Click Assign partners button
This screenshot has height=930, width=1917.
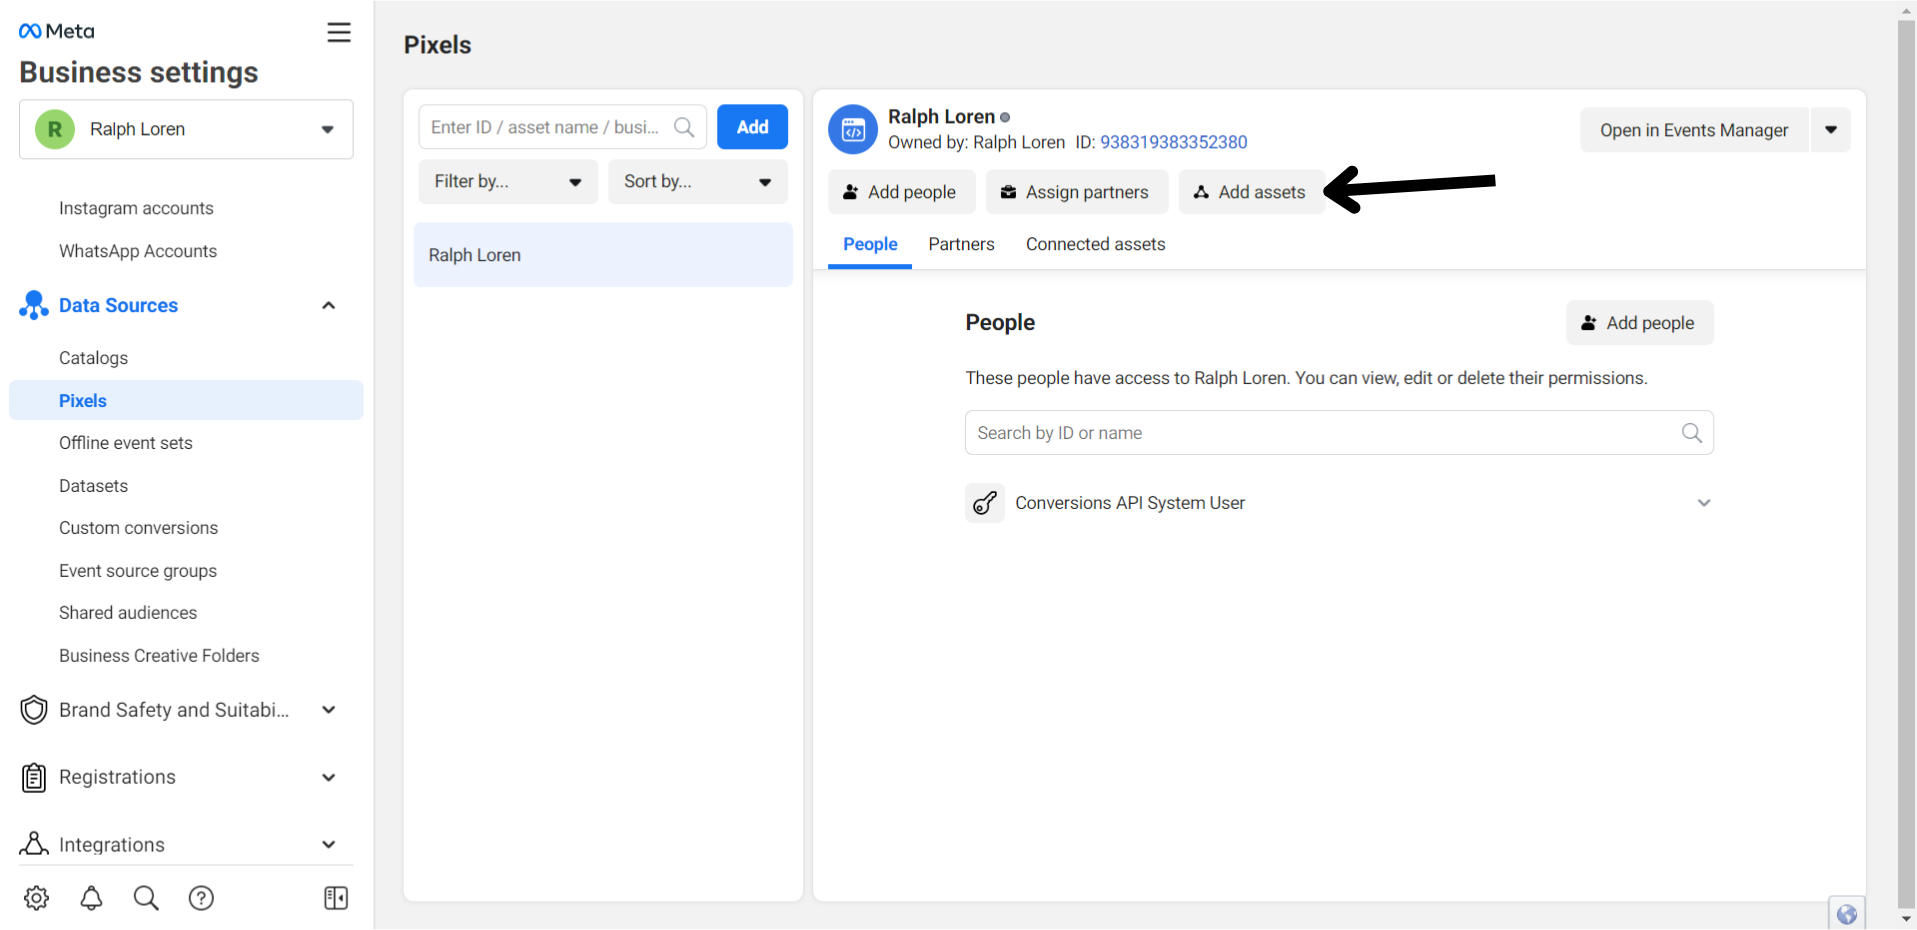(1076, 192)
